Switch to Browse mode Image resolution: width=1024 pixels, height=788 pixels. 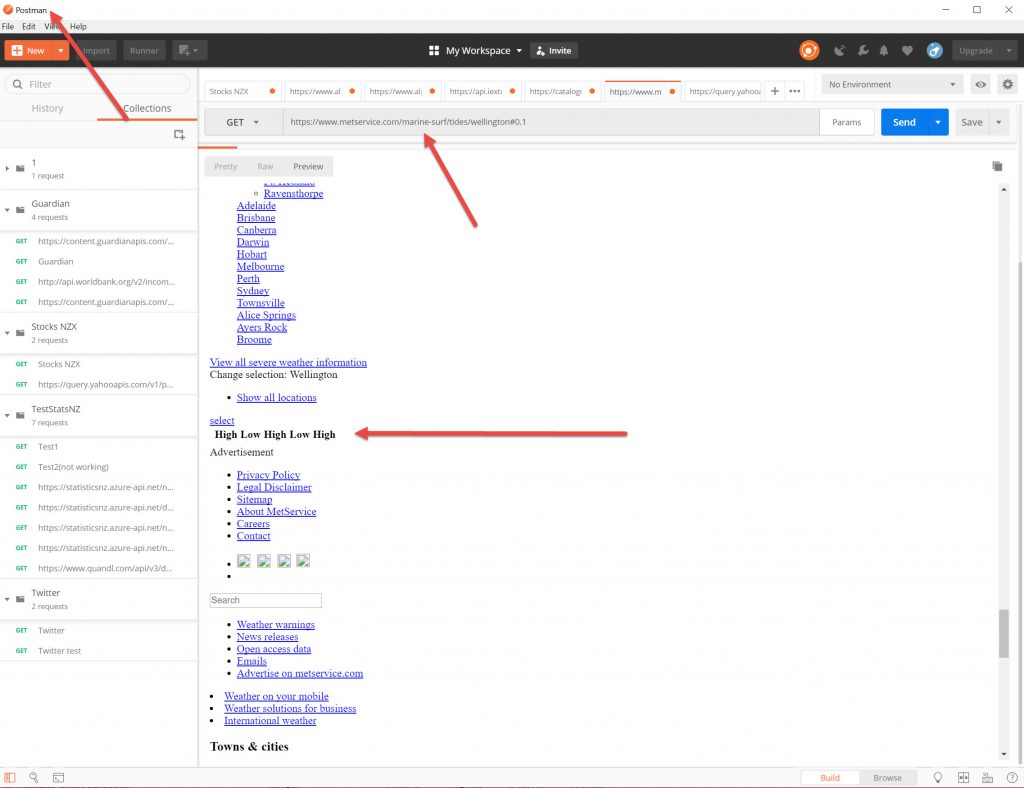[x=887, y=777]
